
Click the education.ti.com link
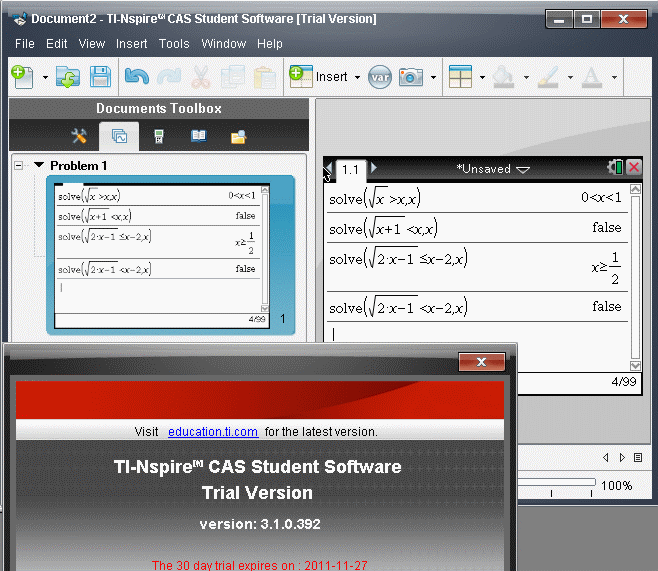(213, 432)
